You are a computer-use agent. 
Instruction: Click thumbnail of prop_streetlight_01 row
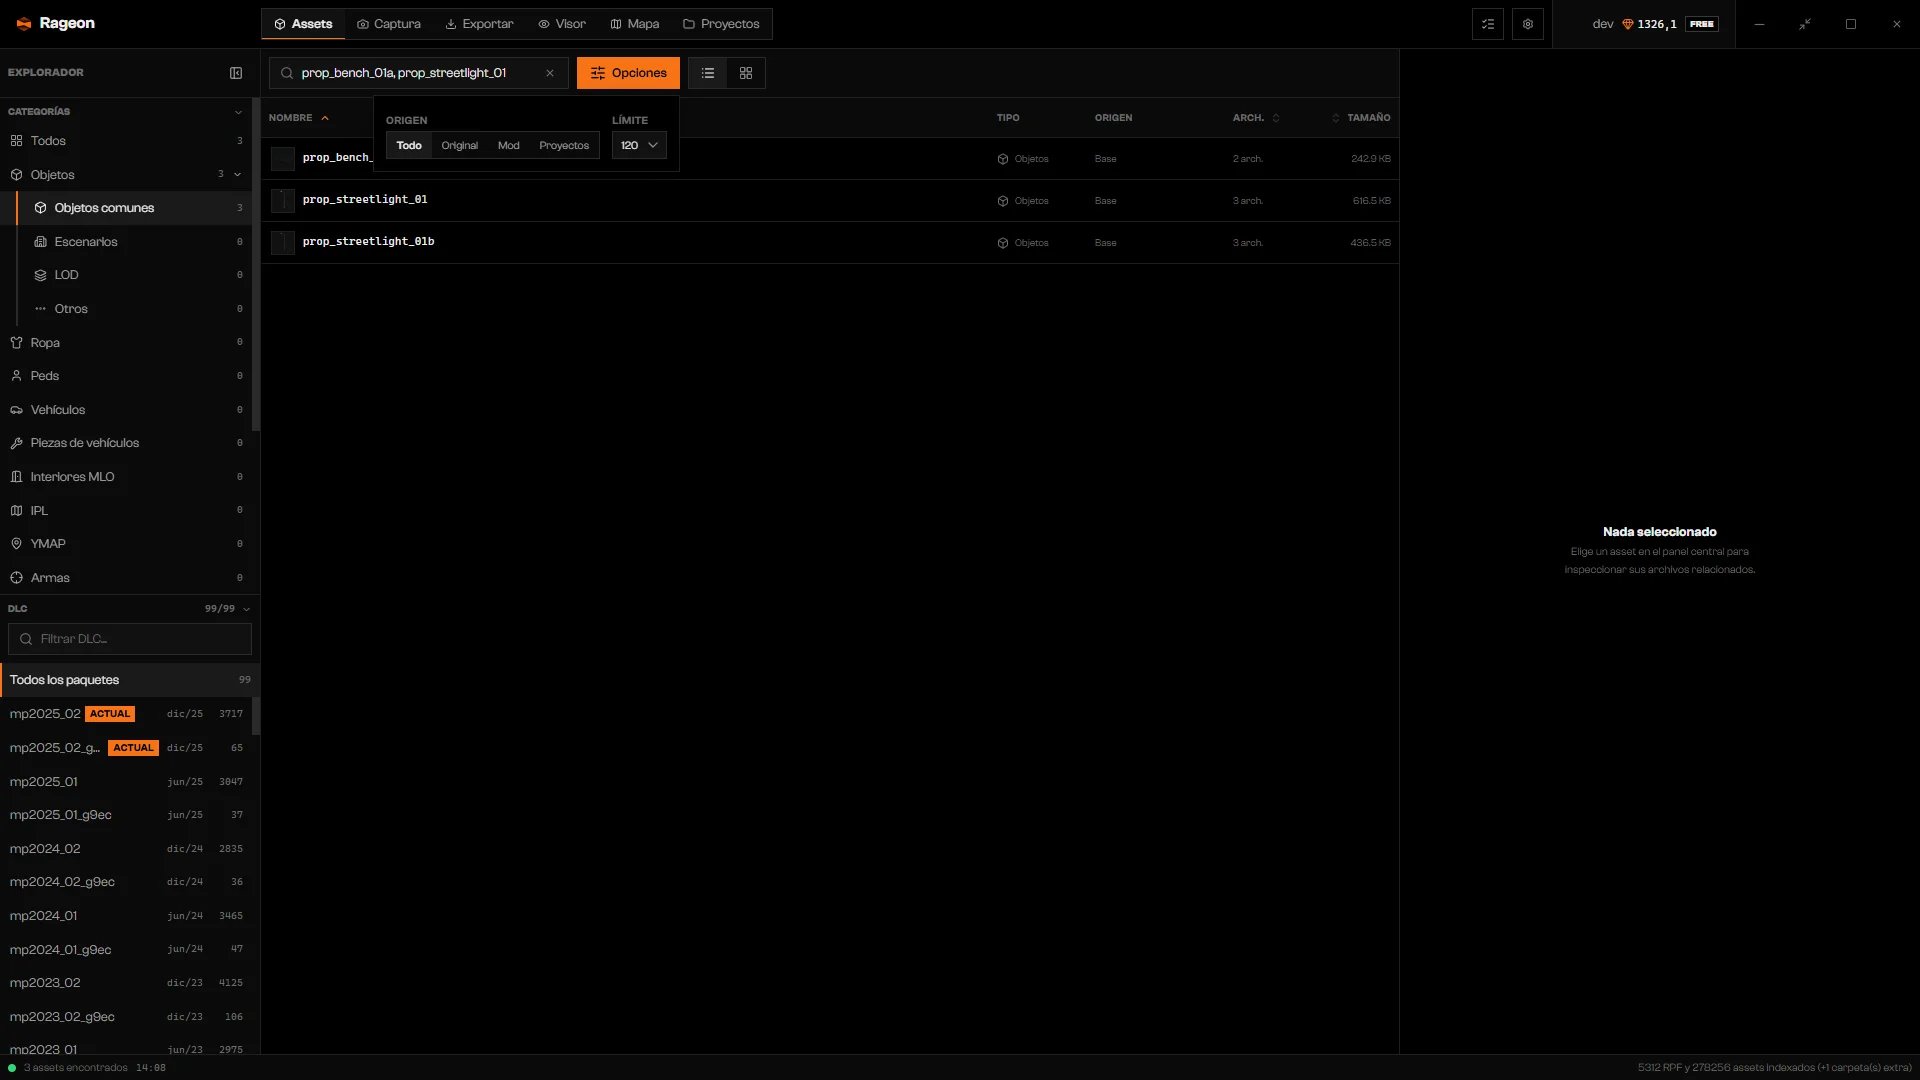click(283, 201)
